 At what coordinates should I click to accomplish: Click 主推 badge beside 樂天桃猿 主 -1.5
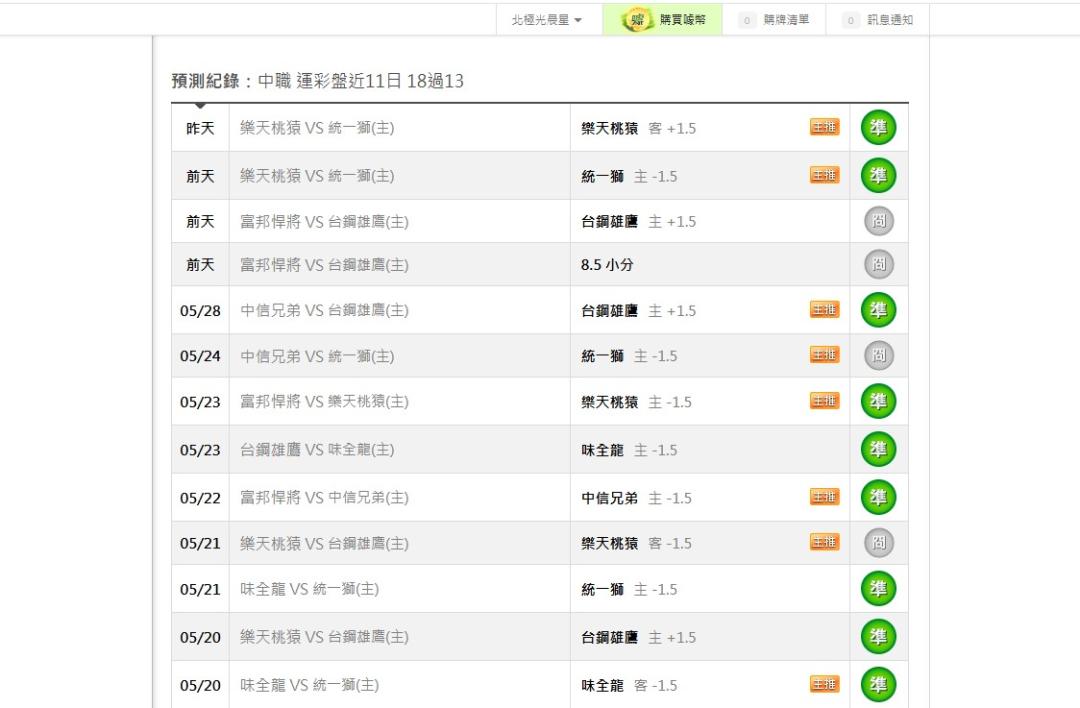coord(824,401)
